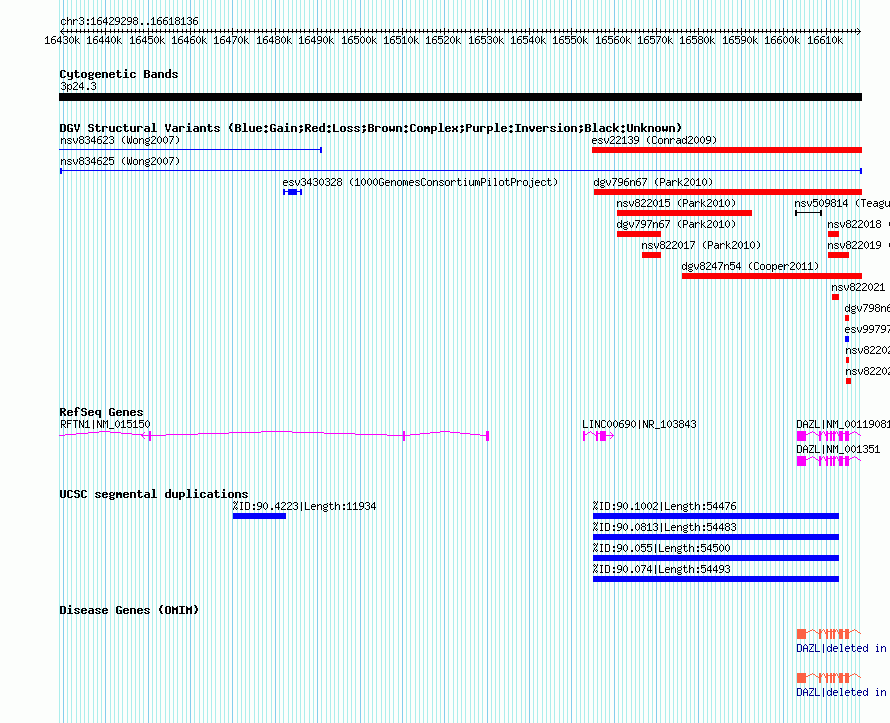This screenshot has height=723, width=890.
Task: Open the nsv509814 variant label
Action: tap(842, 203)
